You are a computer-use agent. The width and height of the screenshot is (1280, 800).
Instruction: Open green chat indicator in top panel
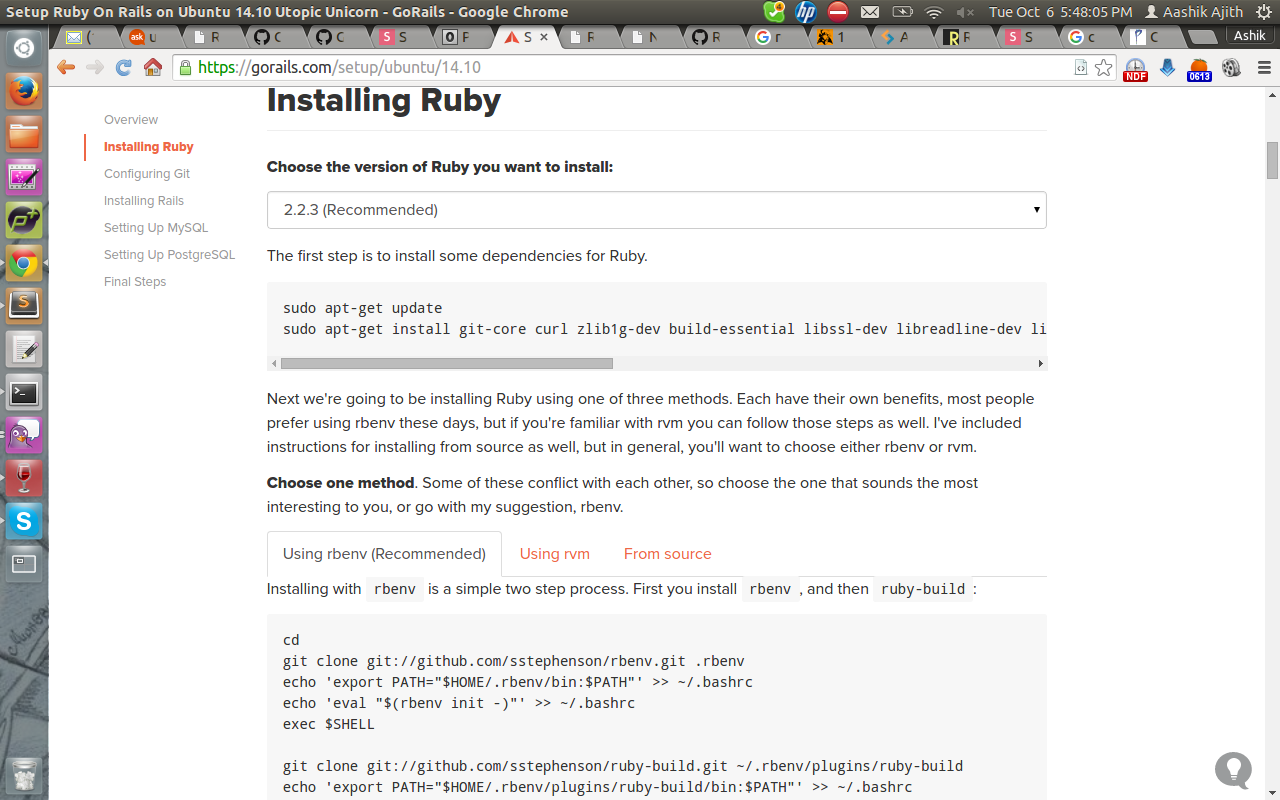pyautogui.click(x=774, y=12)
